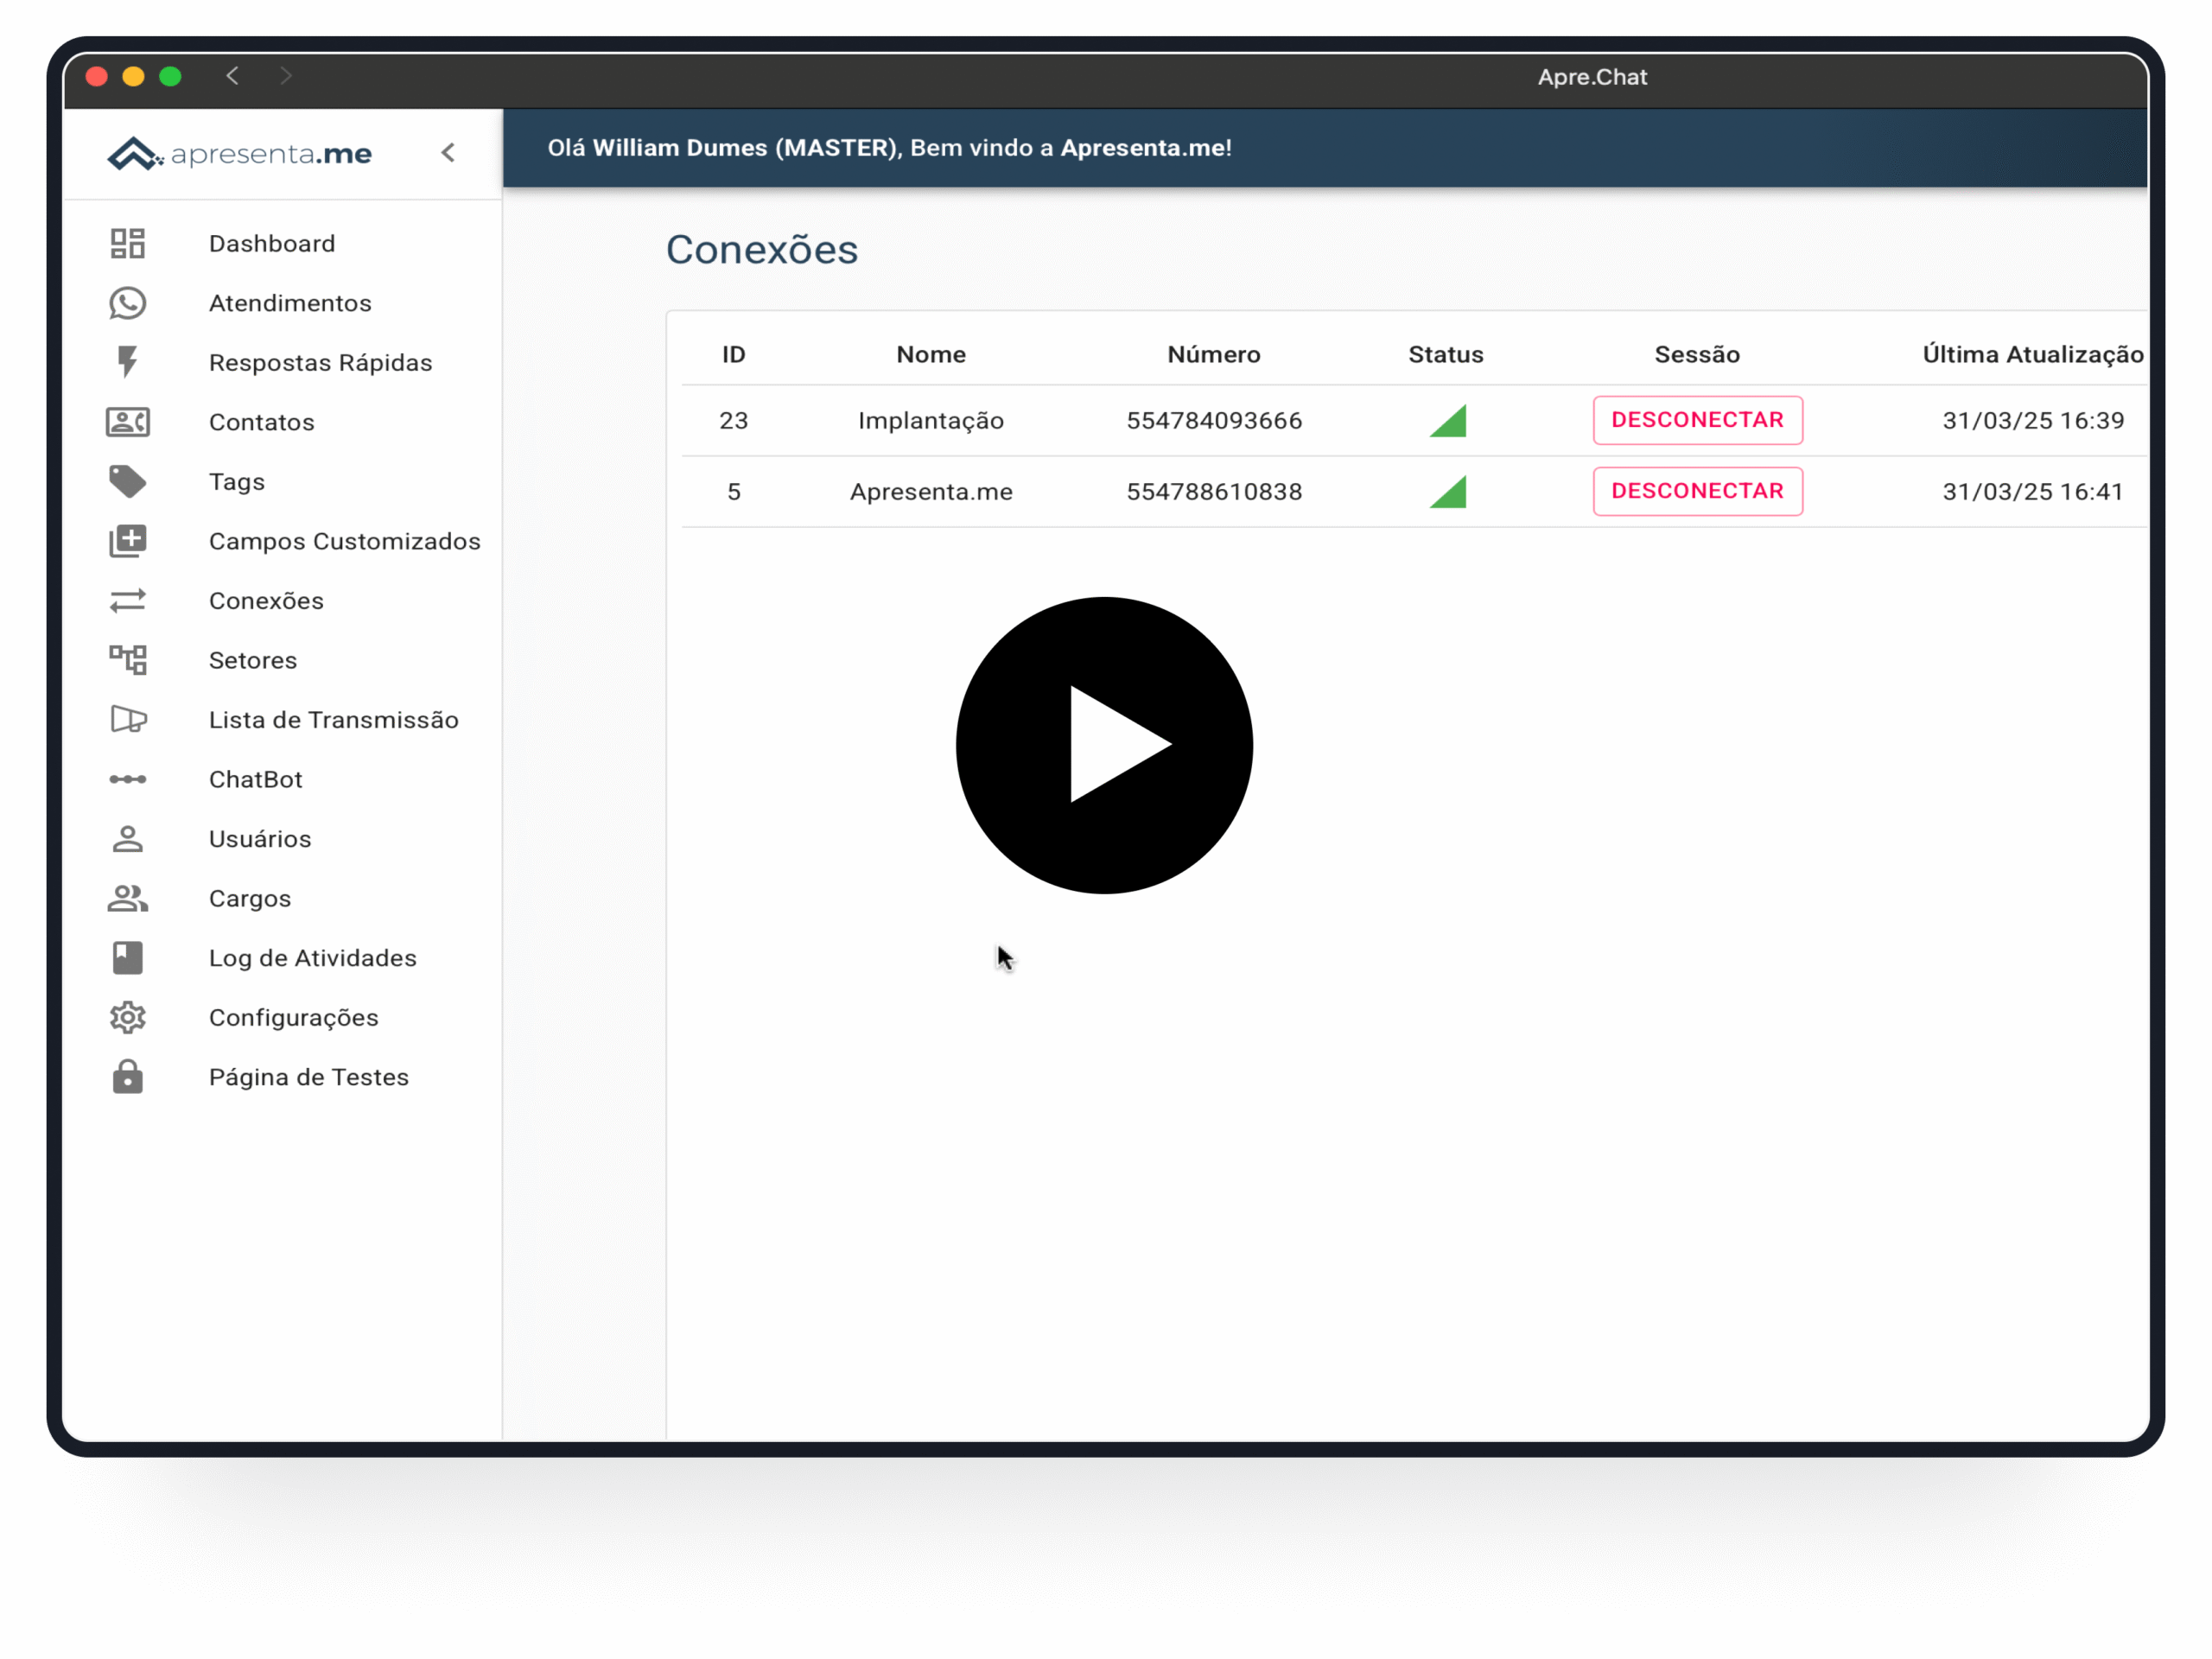Click the Lista de Transmissão megaphone icon
Viewport: 2212px width, 1659px height.
127,719
